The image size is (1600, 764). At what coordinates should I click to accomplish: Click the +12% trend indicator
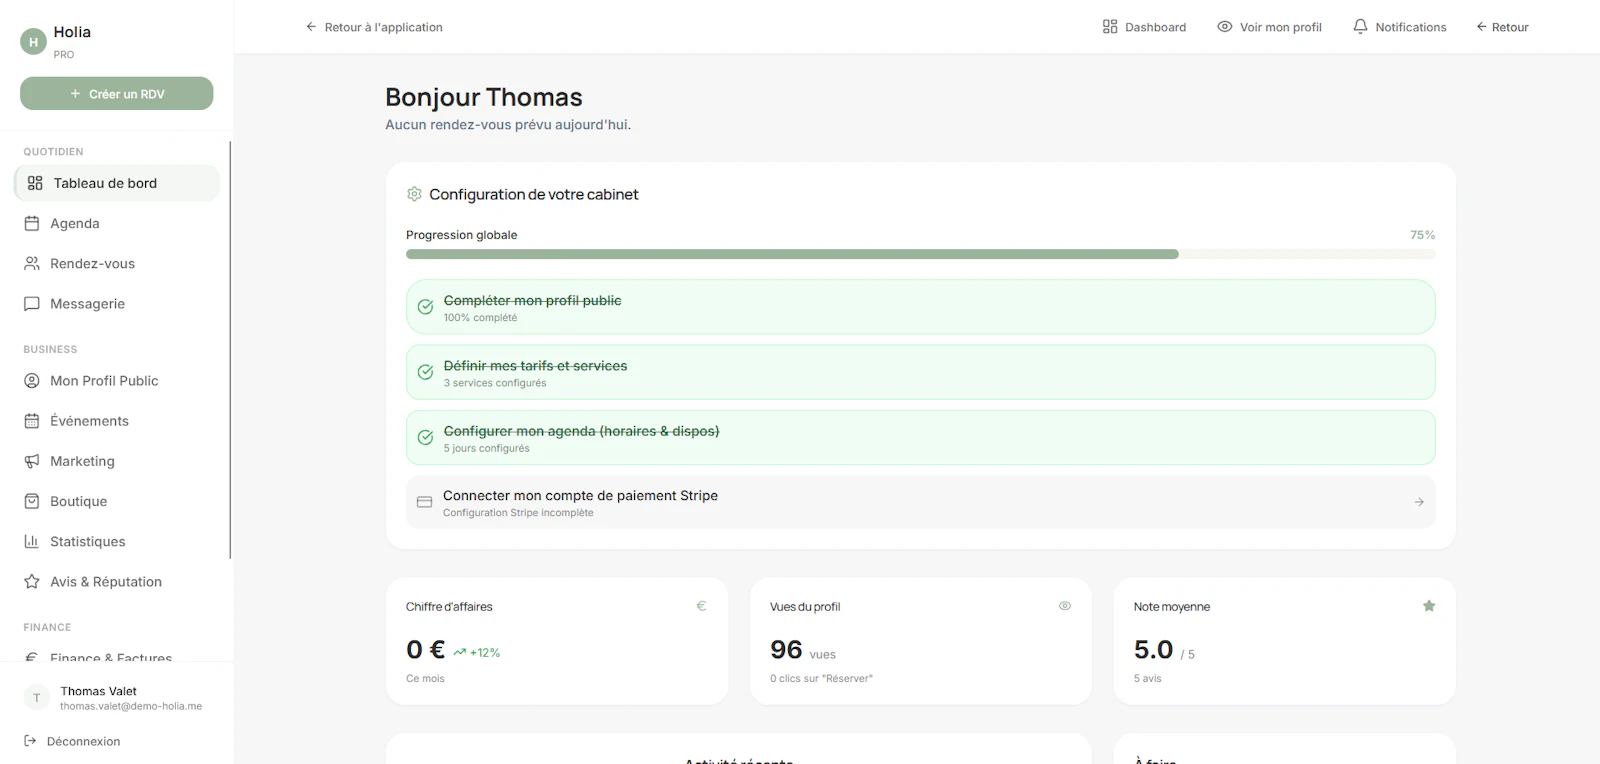[476, 652]
